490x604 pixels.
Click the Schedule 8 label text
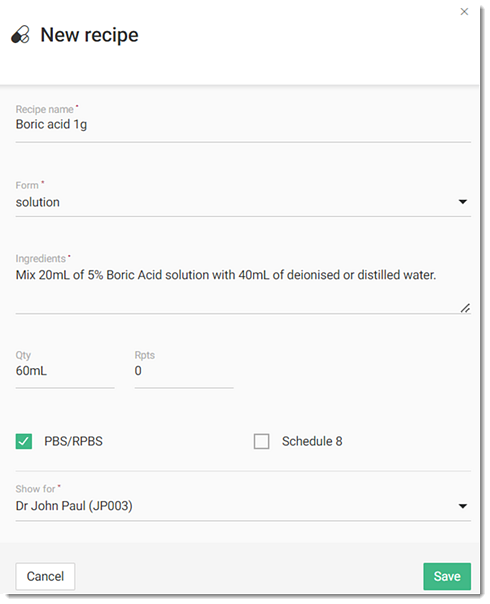(x=312, y=441)
